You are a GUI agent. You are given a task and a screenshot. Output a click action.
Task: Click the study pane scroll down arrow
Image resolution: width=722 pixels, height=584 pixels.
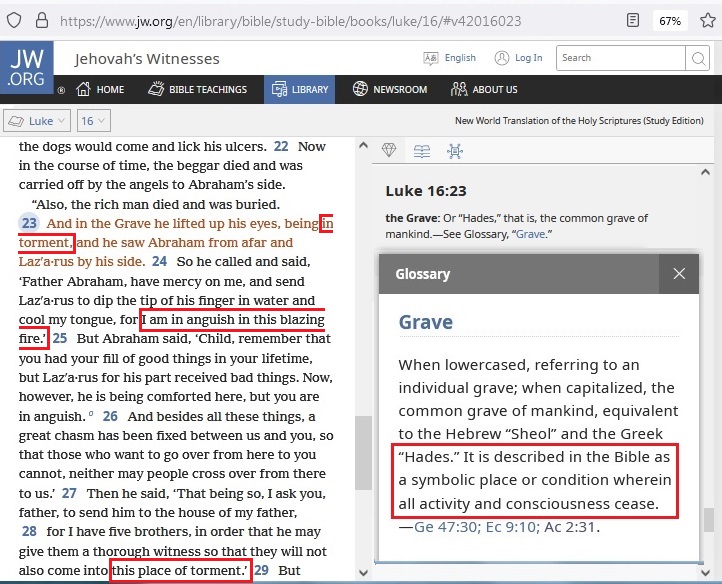pyautogui.click(x=705, y=573)
